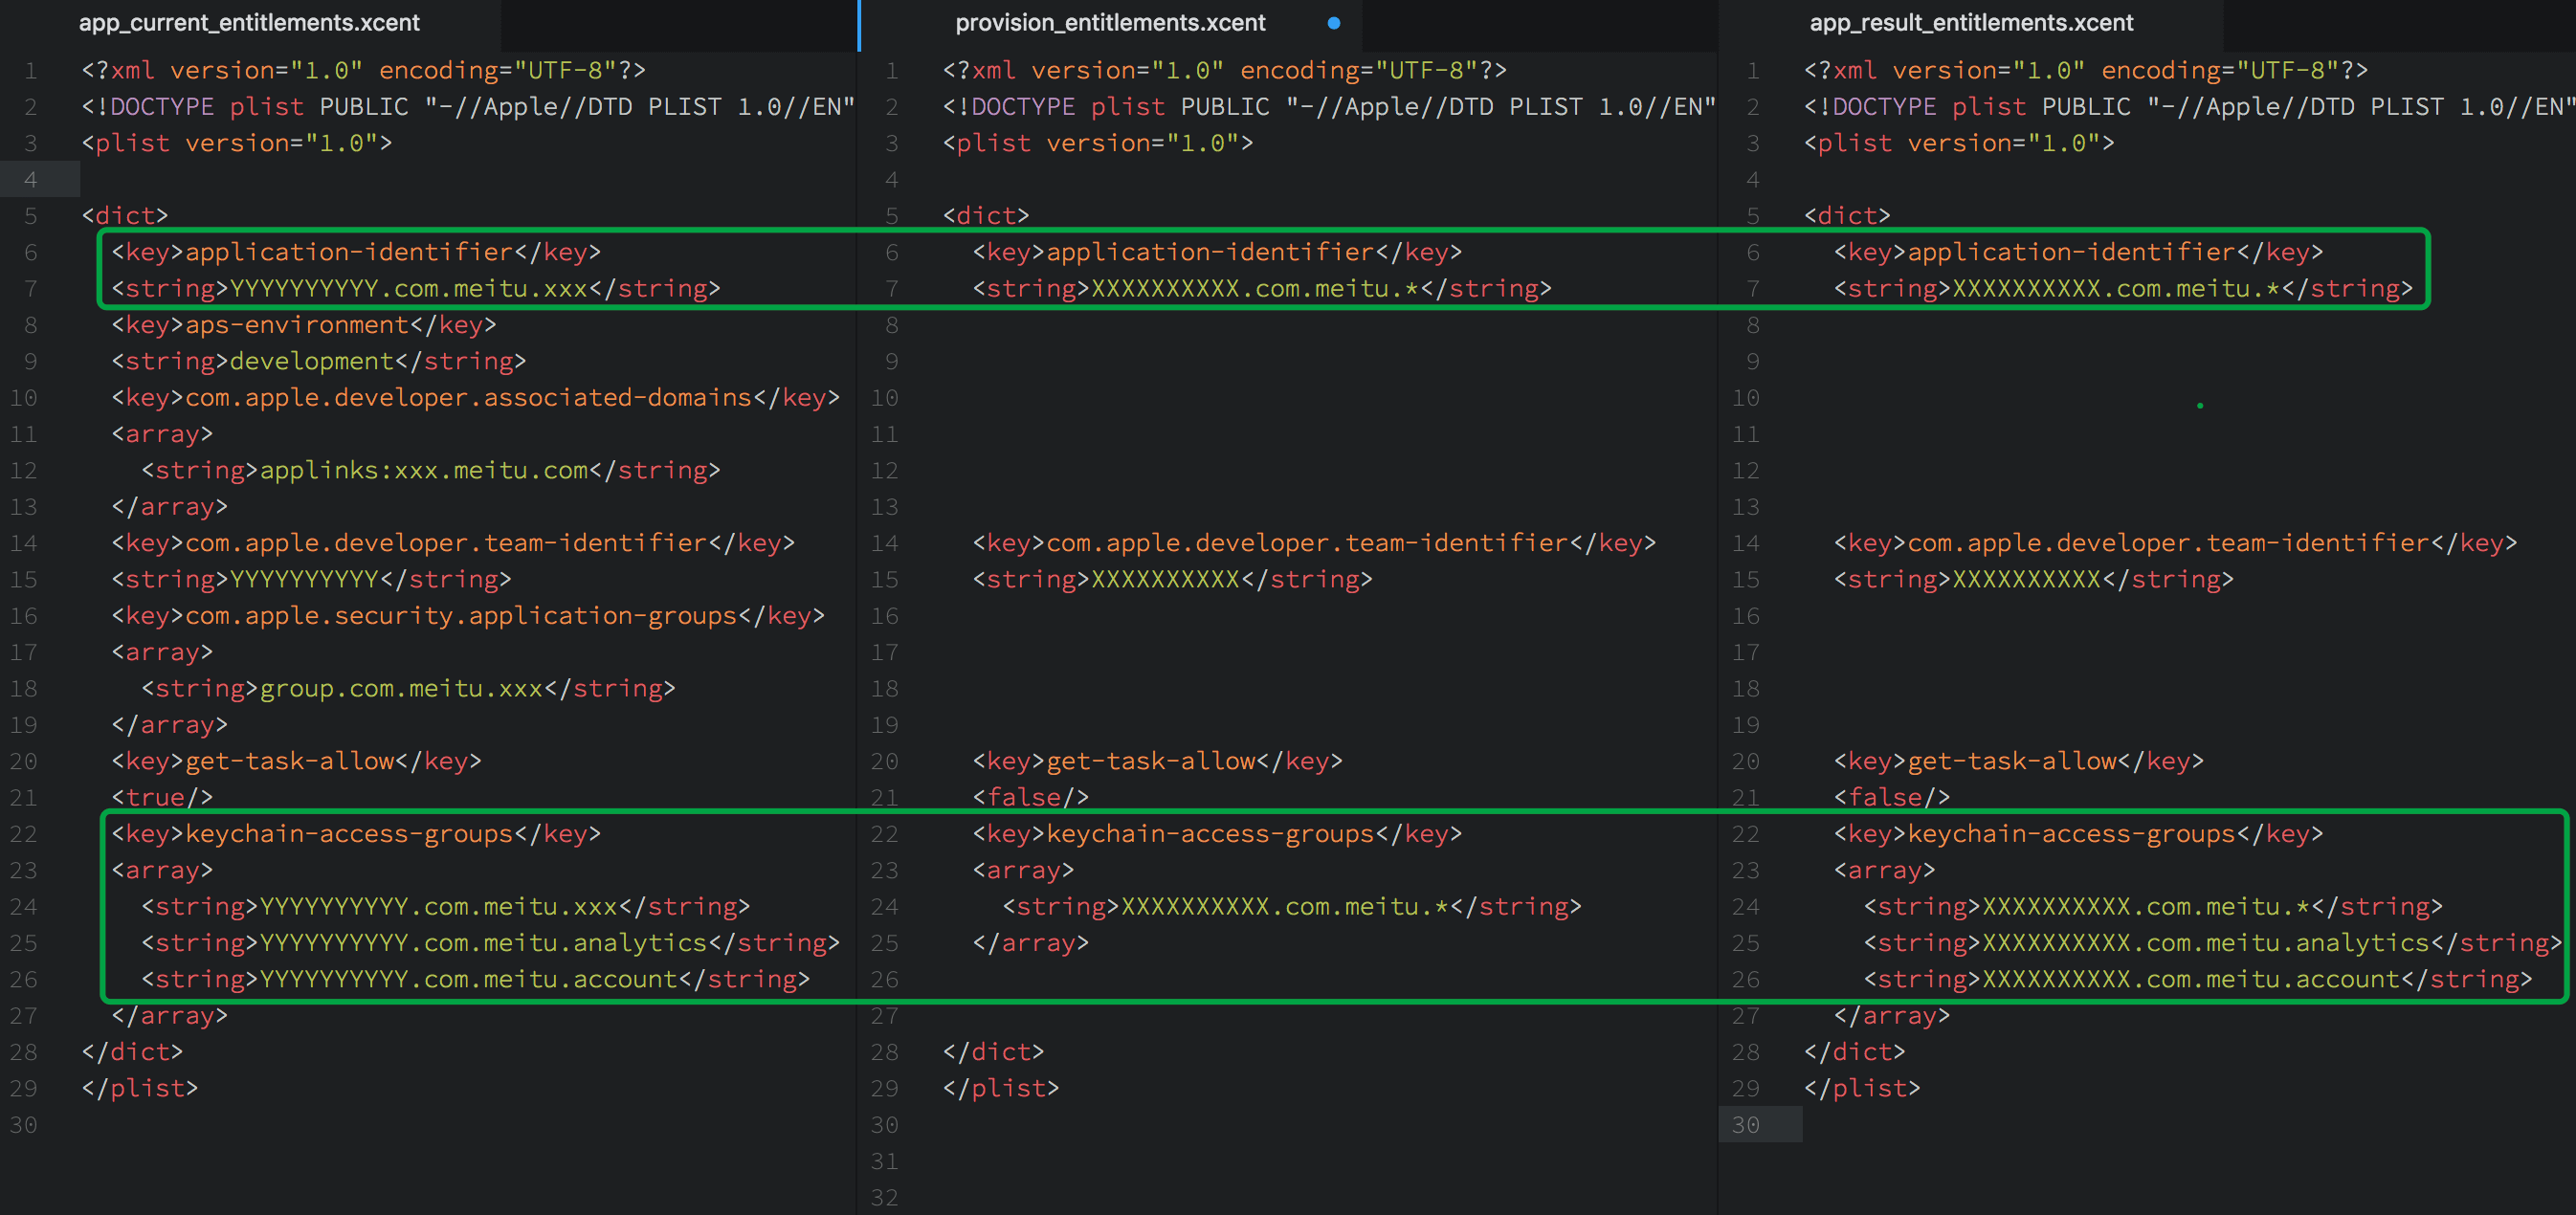The image size is (2576, 1215).
Task: Switch to the app_current_entitlements.xcent tab
Action: coord(249,22)
